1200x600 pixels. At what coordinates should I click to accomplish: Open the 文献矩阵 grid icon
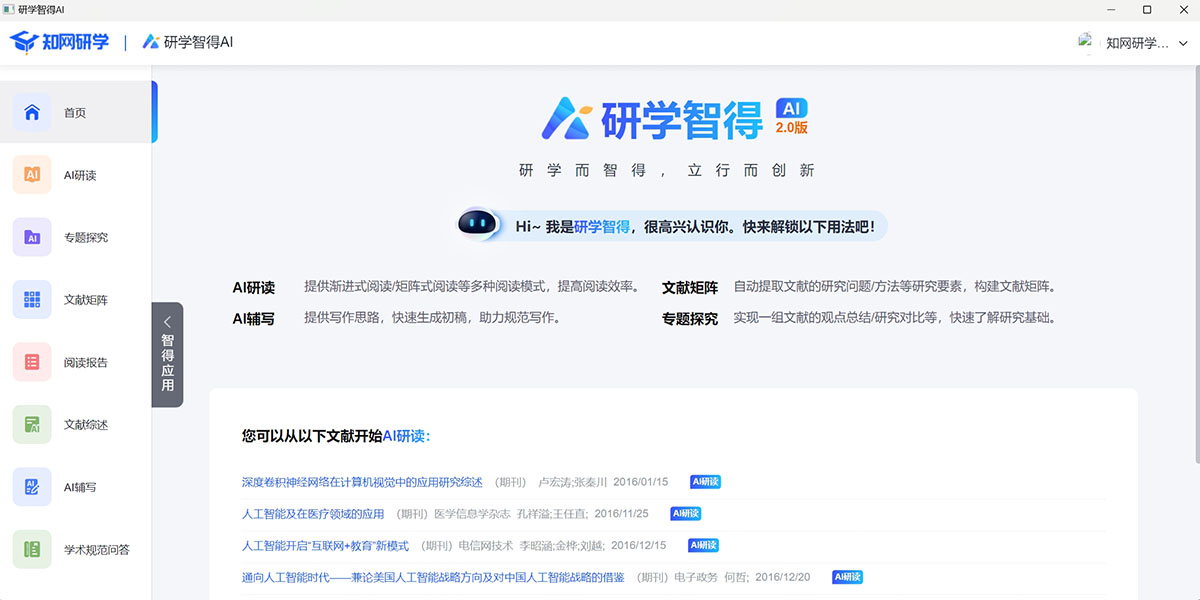click(32, 300)
